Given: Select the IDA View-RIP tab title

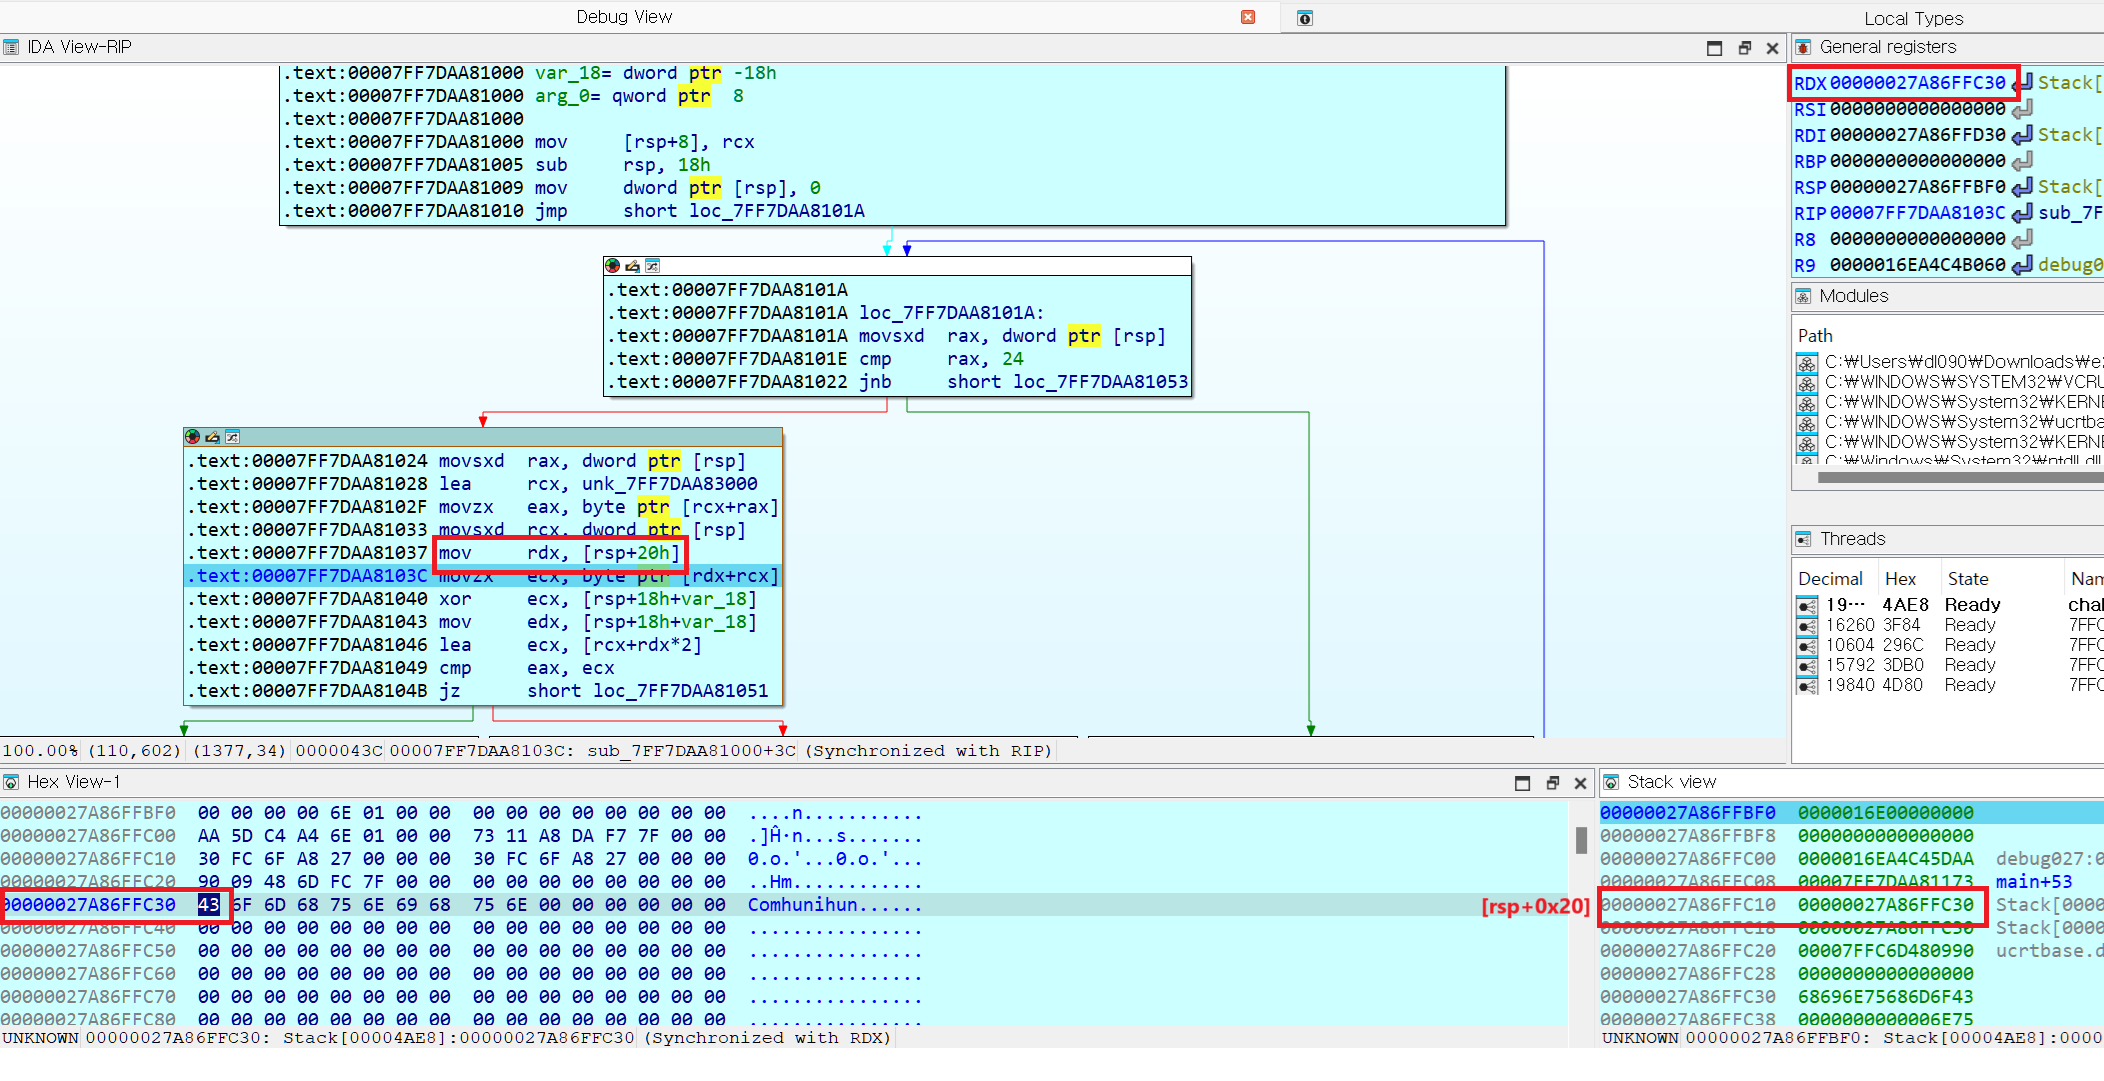Looking at the screenshot, I should coord(79,47).
